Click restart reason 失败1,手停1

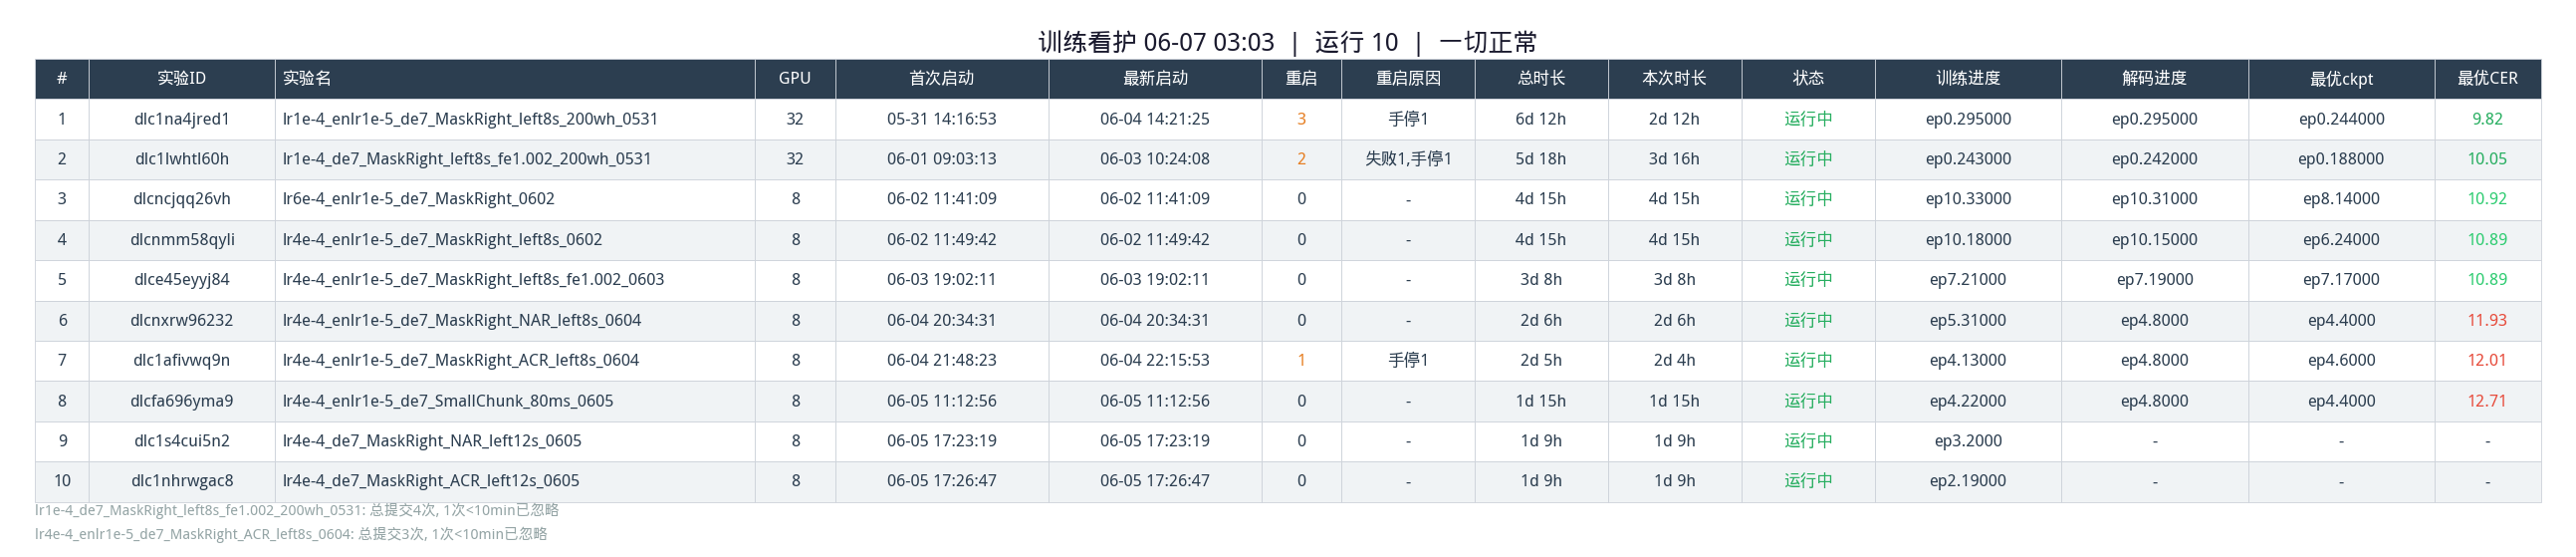1408,159
